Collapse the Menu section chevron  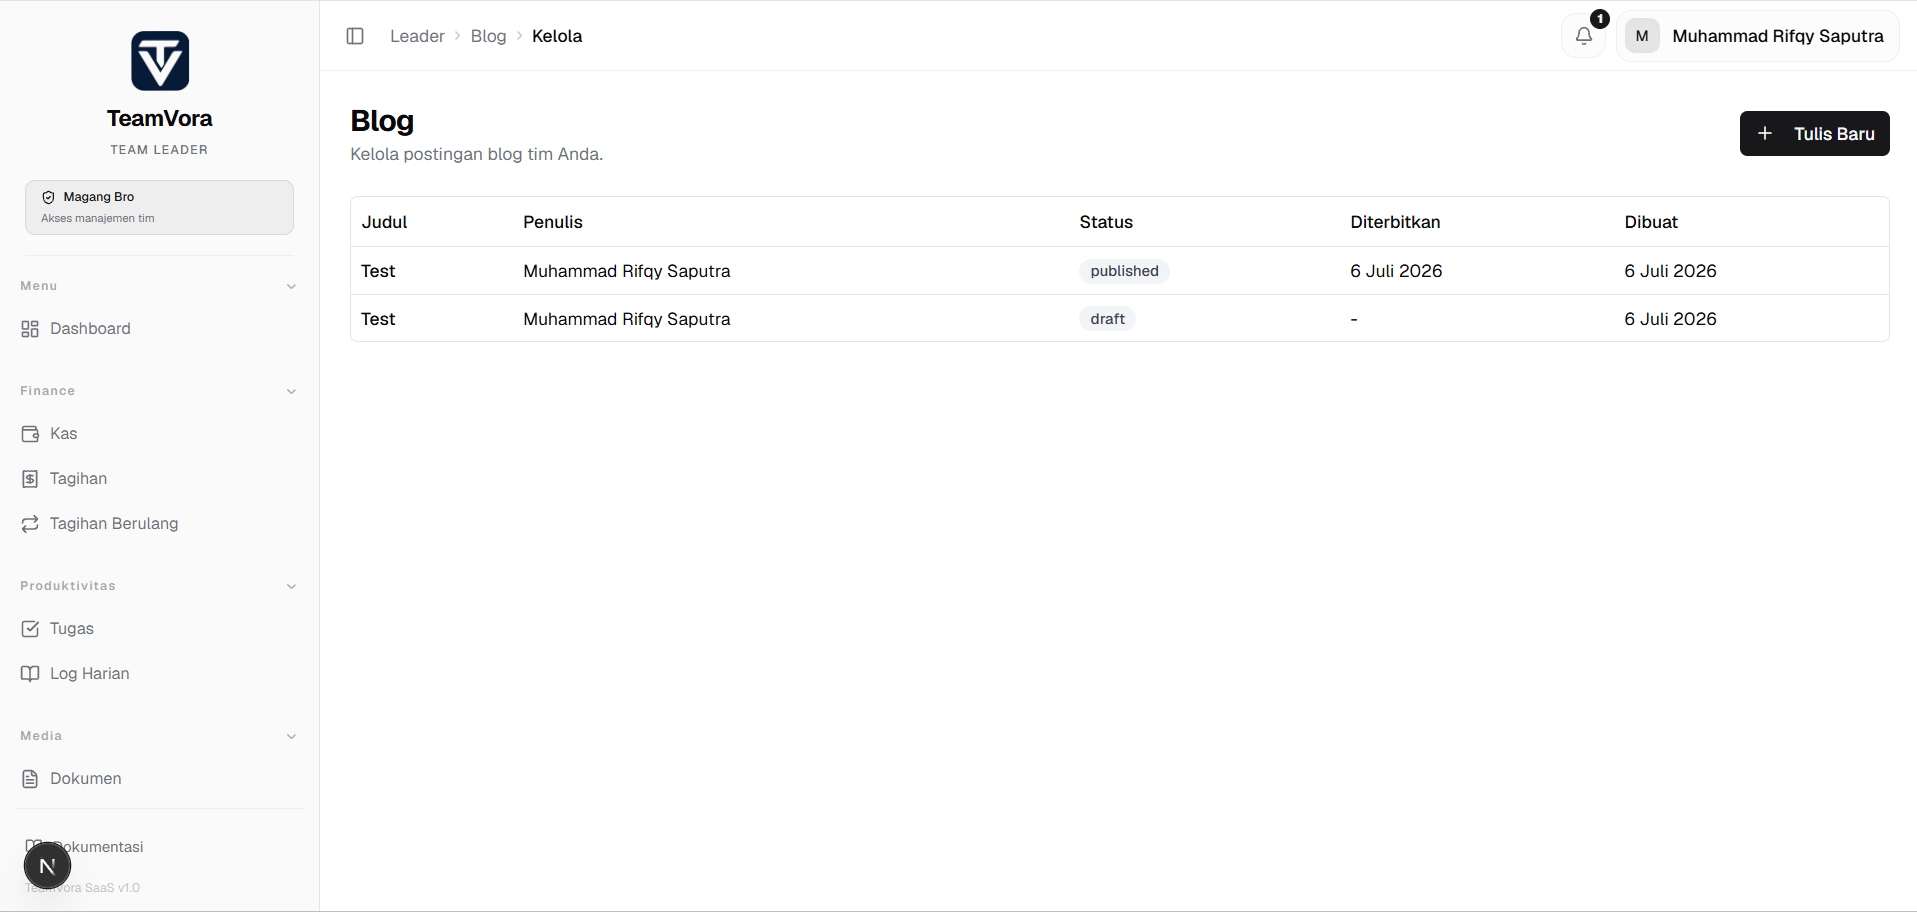coord(291,286)
